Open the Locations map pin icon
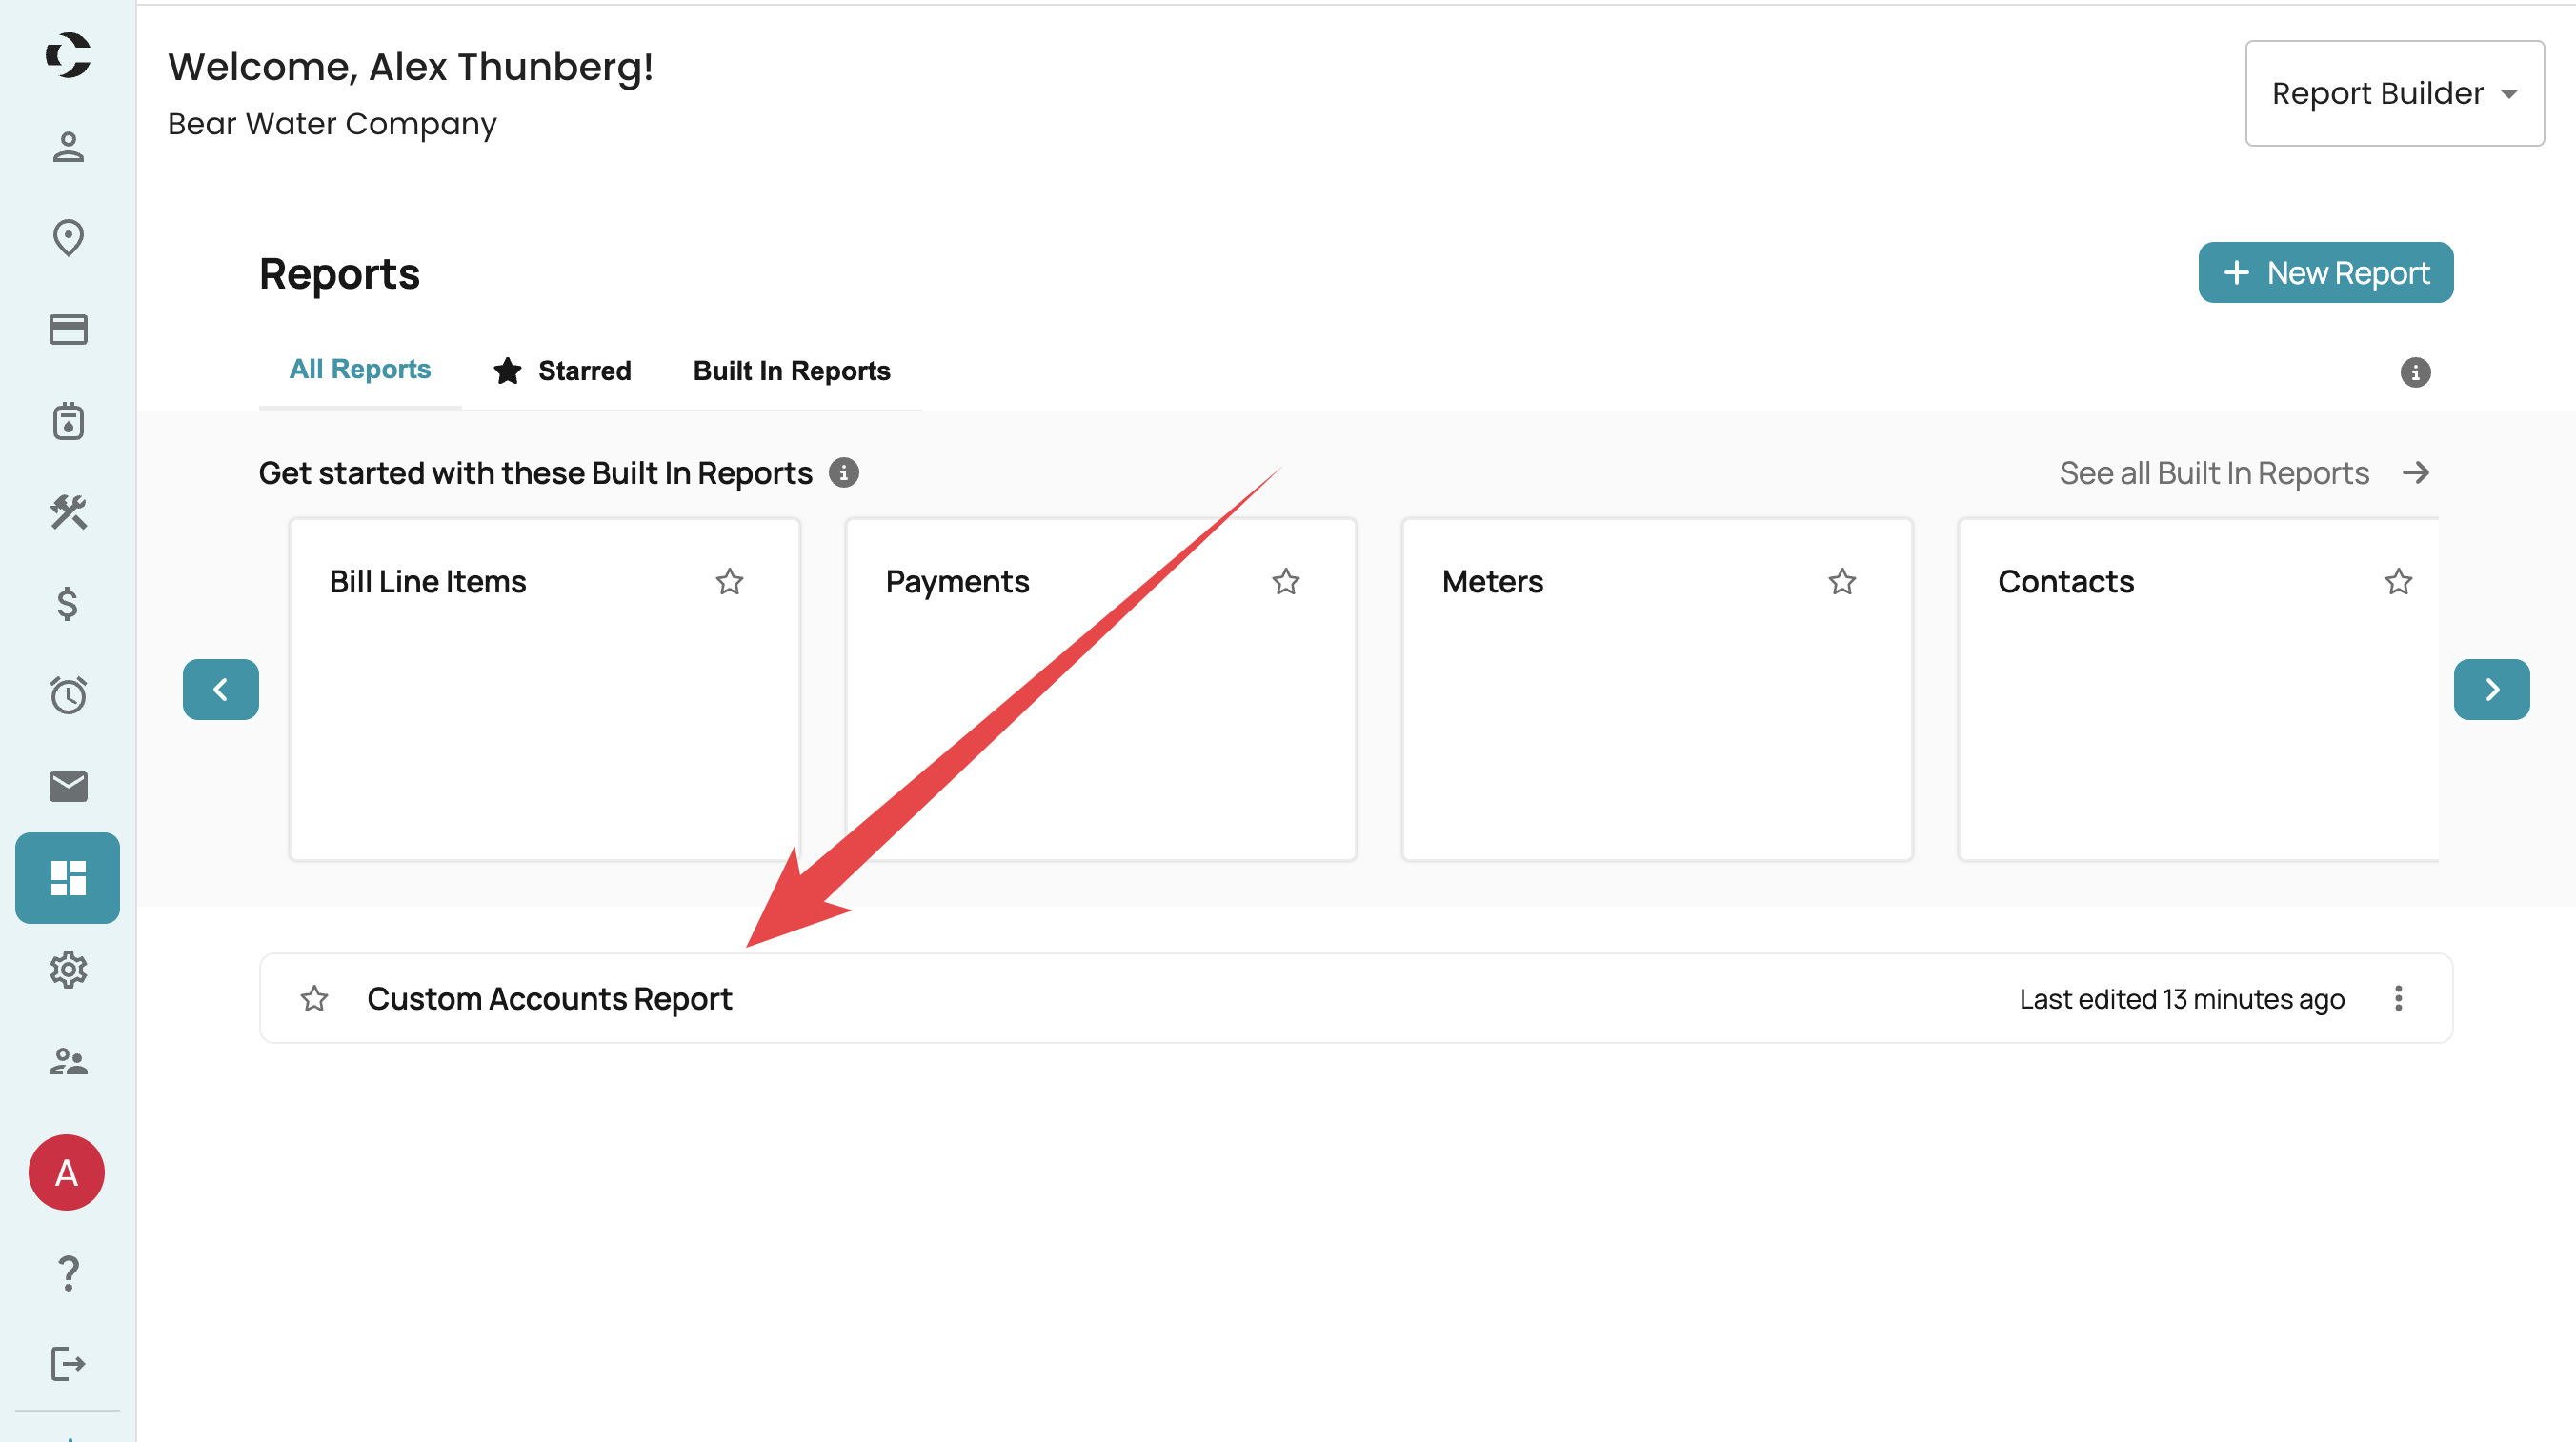 (x=68, y=238)
